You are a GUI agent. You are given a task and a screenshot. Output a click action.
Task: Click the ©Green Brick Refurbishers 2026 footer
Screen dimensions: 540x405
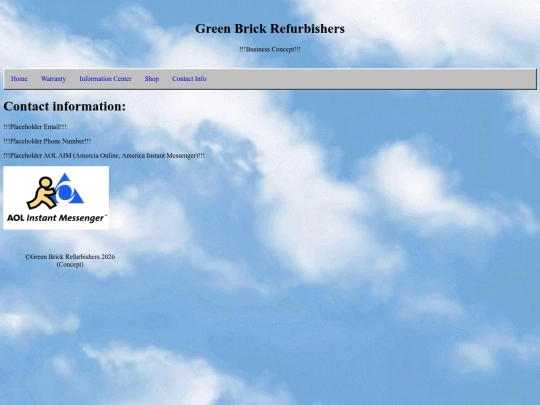[70, 257]
